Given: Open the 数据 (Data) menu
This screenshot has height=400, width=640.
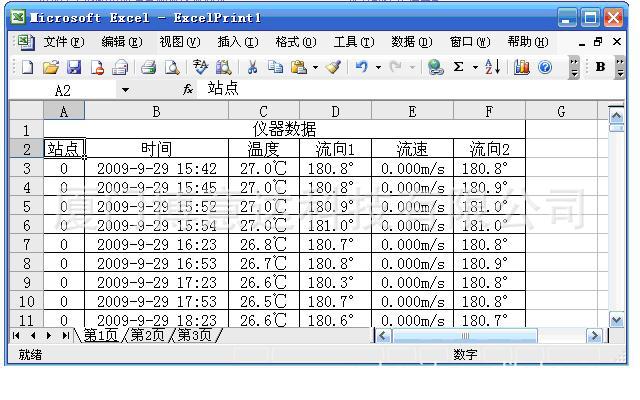Looking at the screenshot, I should (x=411, y=42).
